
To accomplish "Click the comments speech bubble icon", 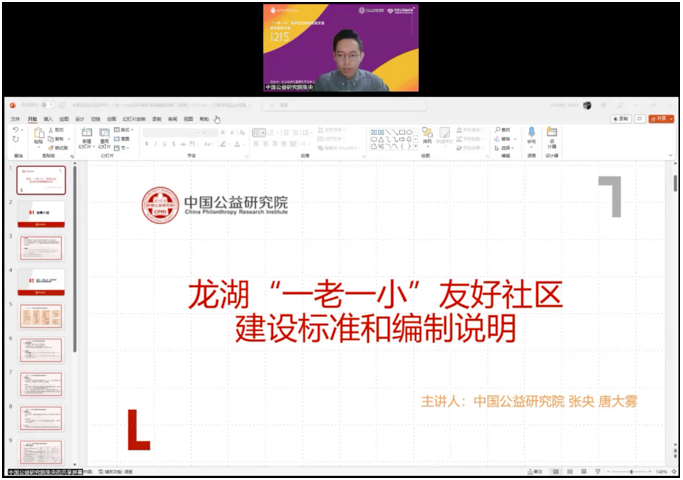I will [x=640, y=119].
